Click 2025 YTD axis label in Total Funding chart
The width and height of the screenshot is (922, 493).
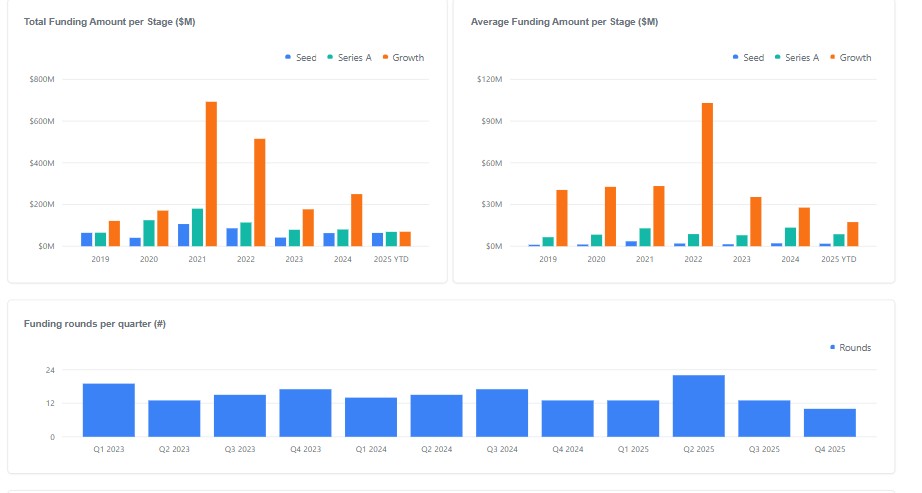pos(390,259)
